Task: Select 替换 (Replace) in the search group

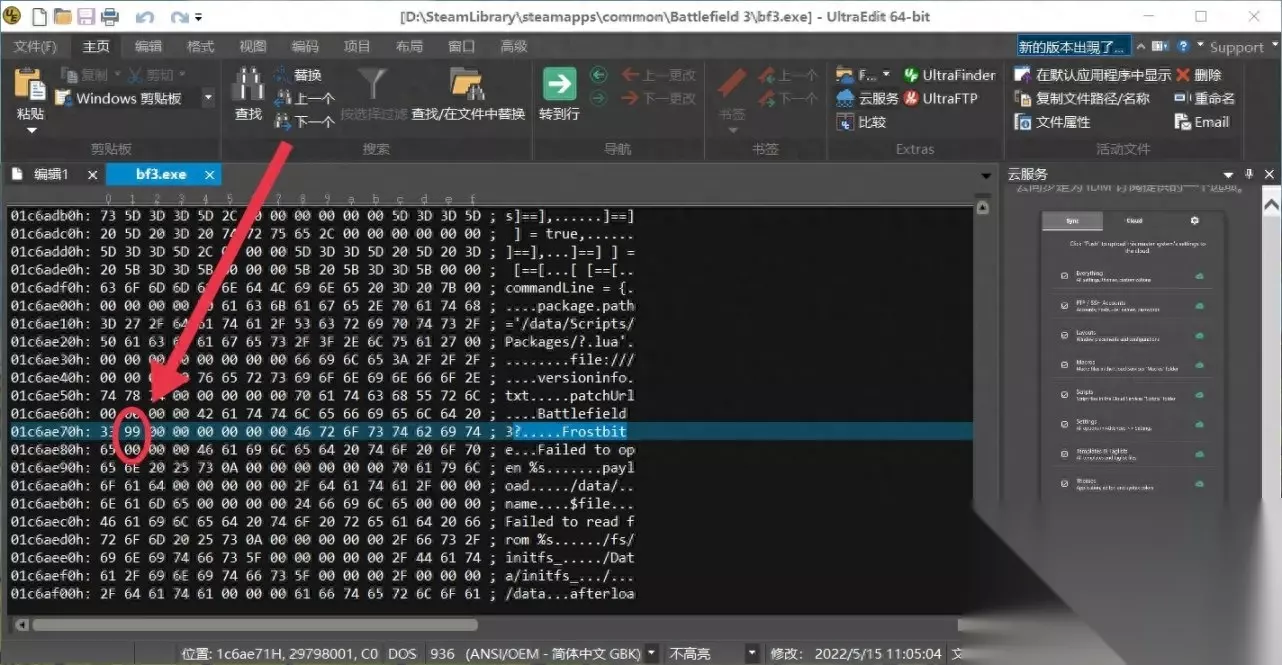Action: [x=297, y=76]
